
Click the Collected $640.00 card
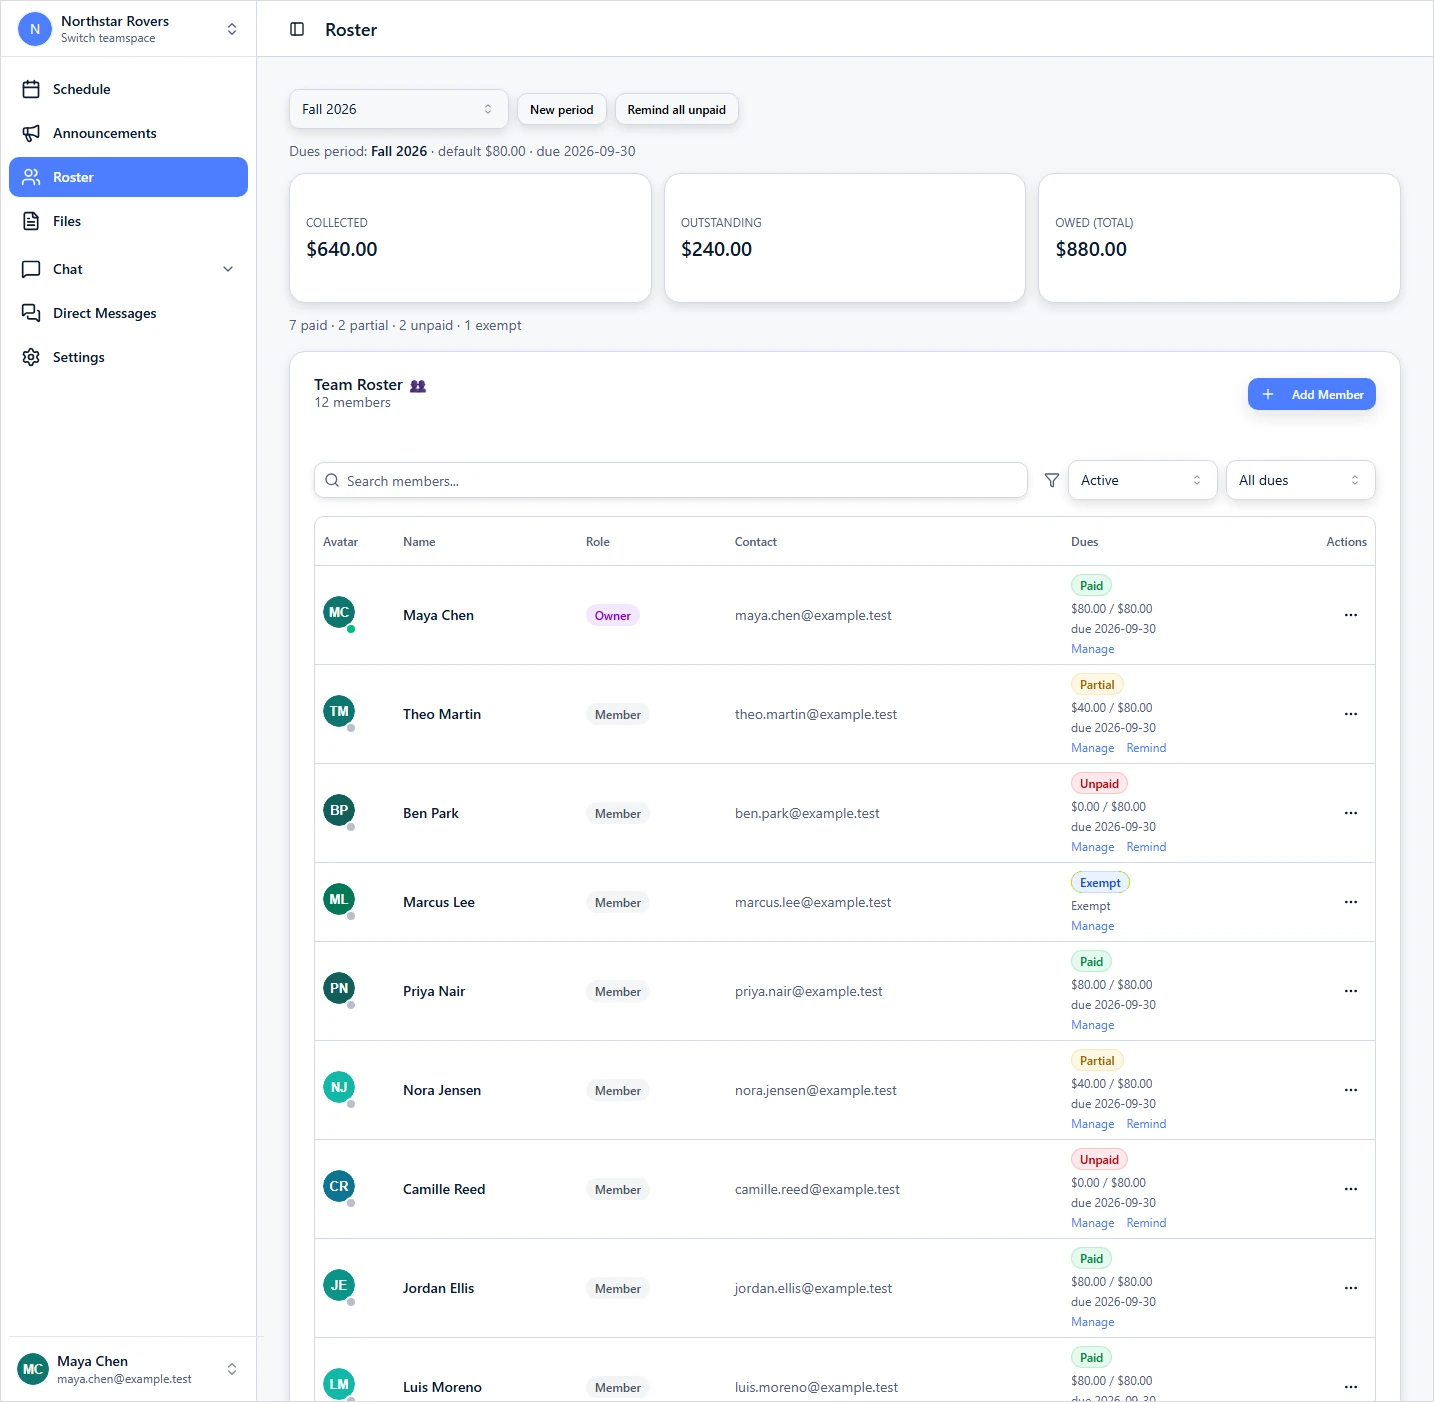pos(470,238)
